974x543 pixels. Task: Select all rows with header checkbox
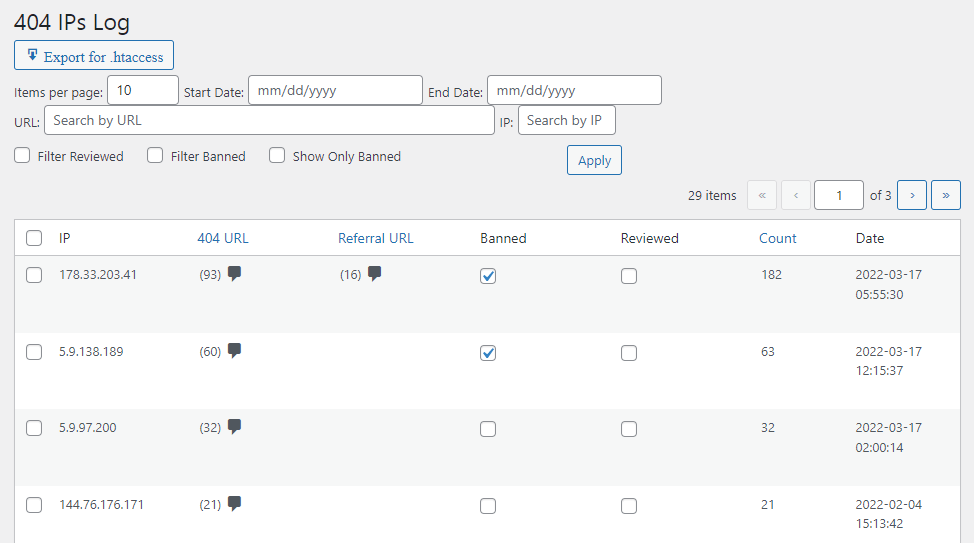(x=34, y=238)
